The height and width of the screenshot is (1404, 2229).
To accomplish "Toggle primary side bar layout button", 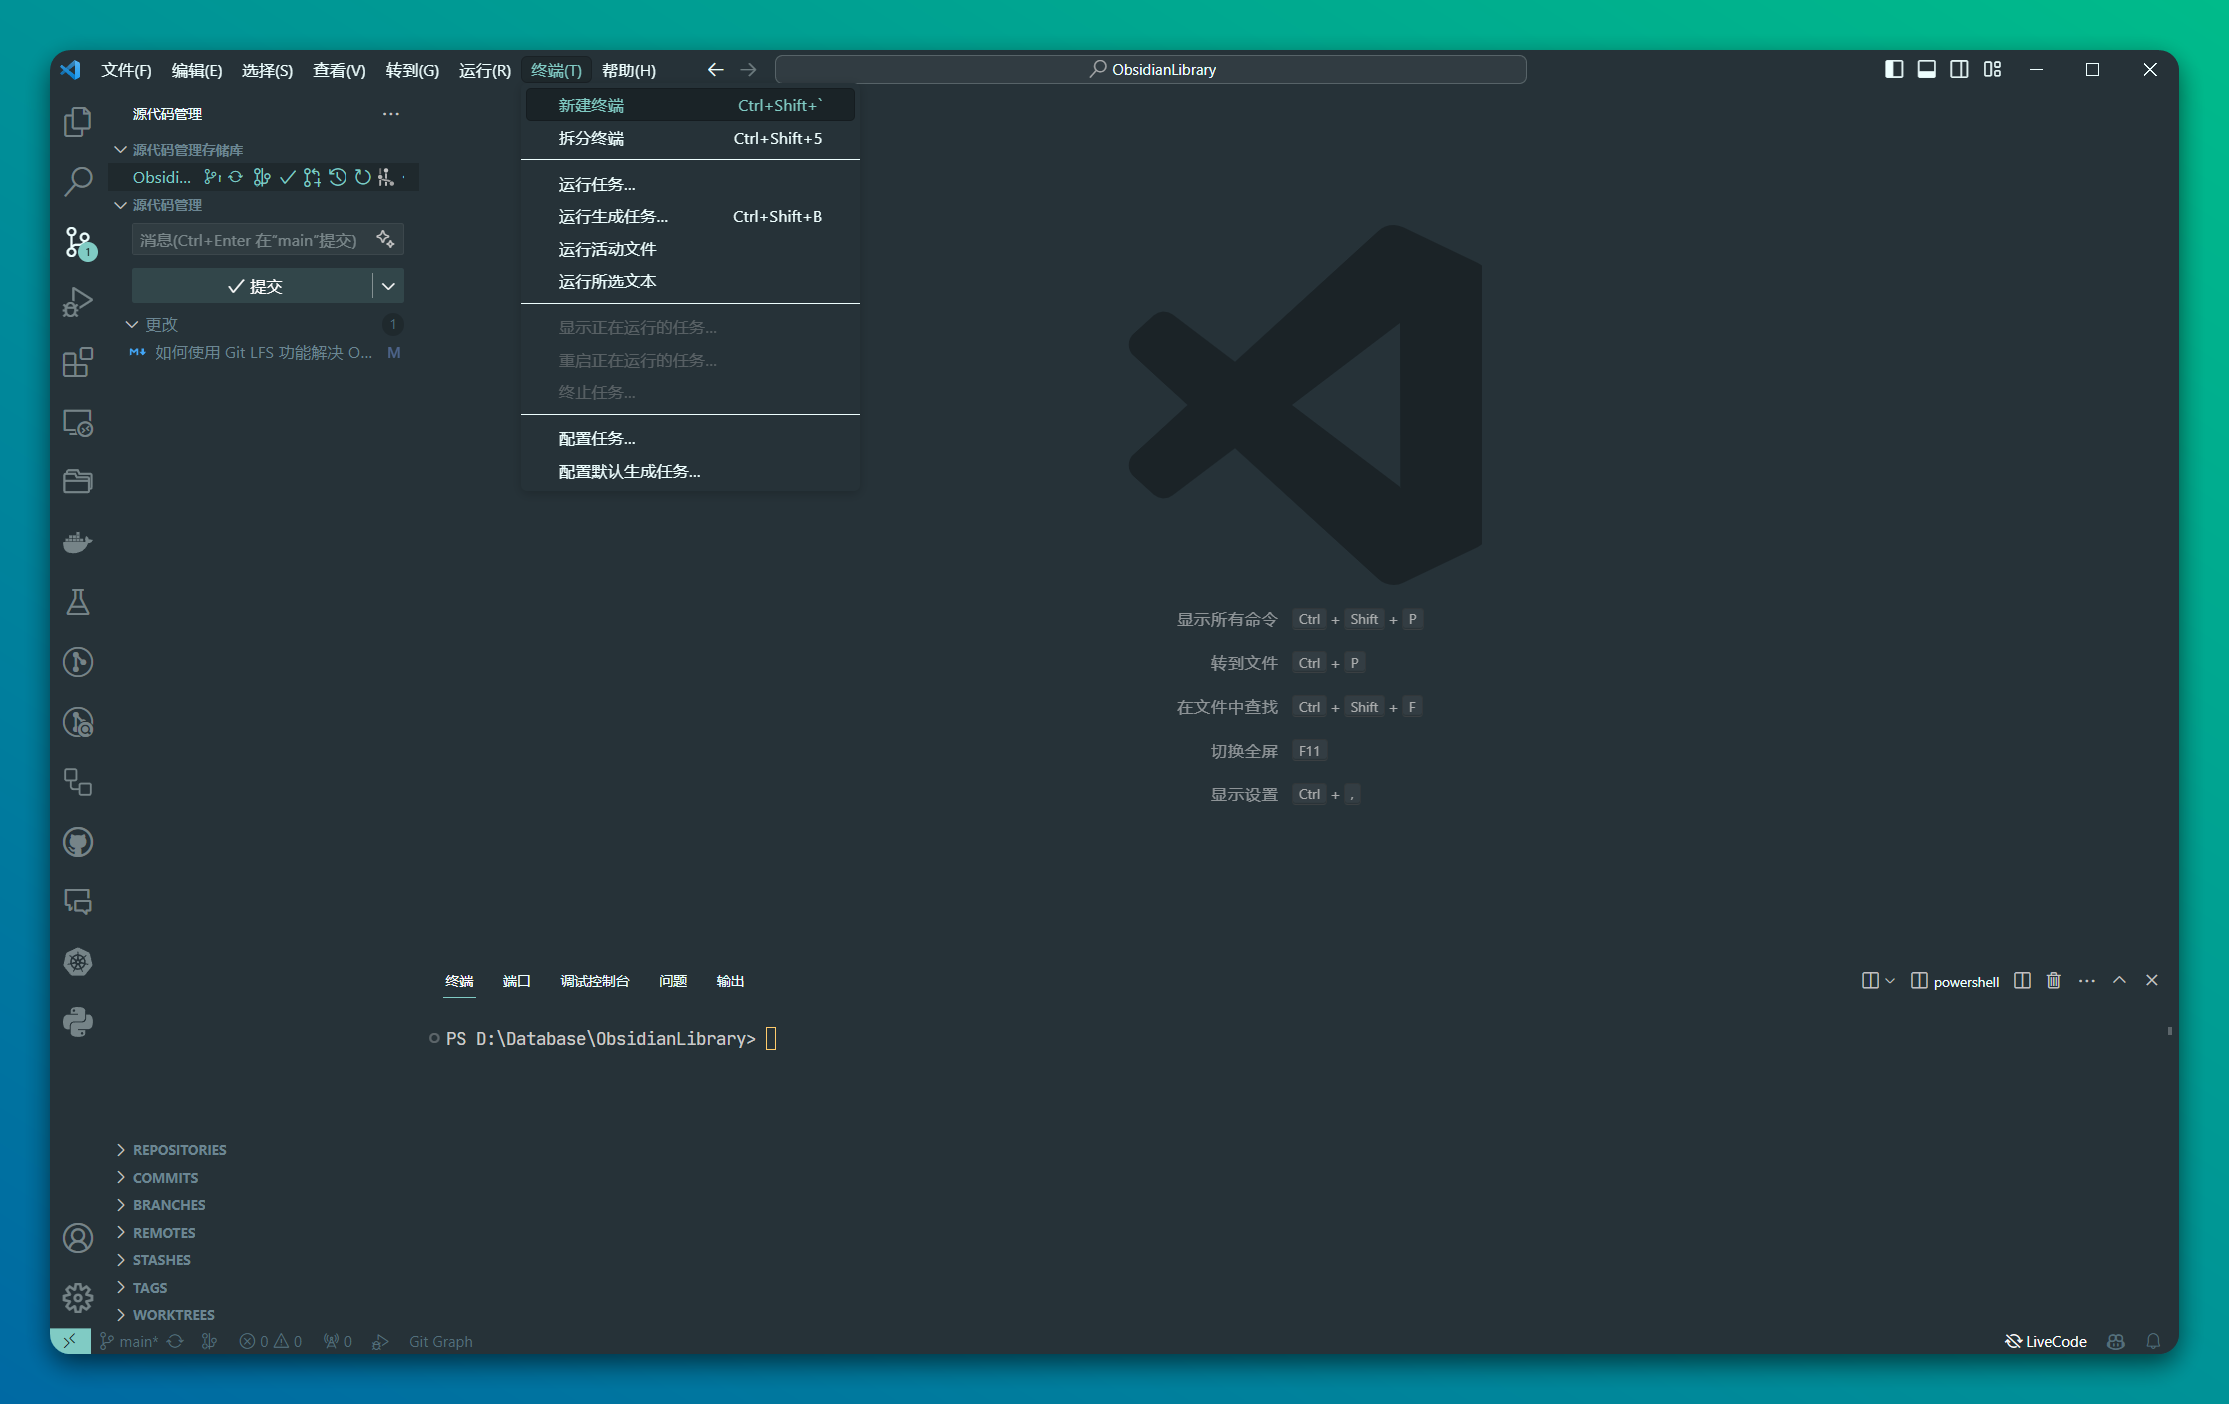I will 1893,69.
